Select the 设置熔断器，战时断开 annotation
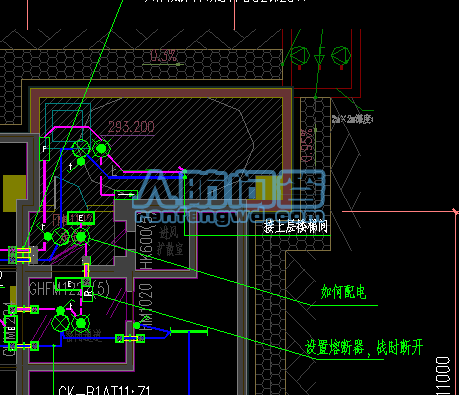 (x=364, y=348)
